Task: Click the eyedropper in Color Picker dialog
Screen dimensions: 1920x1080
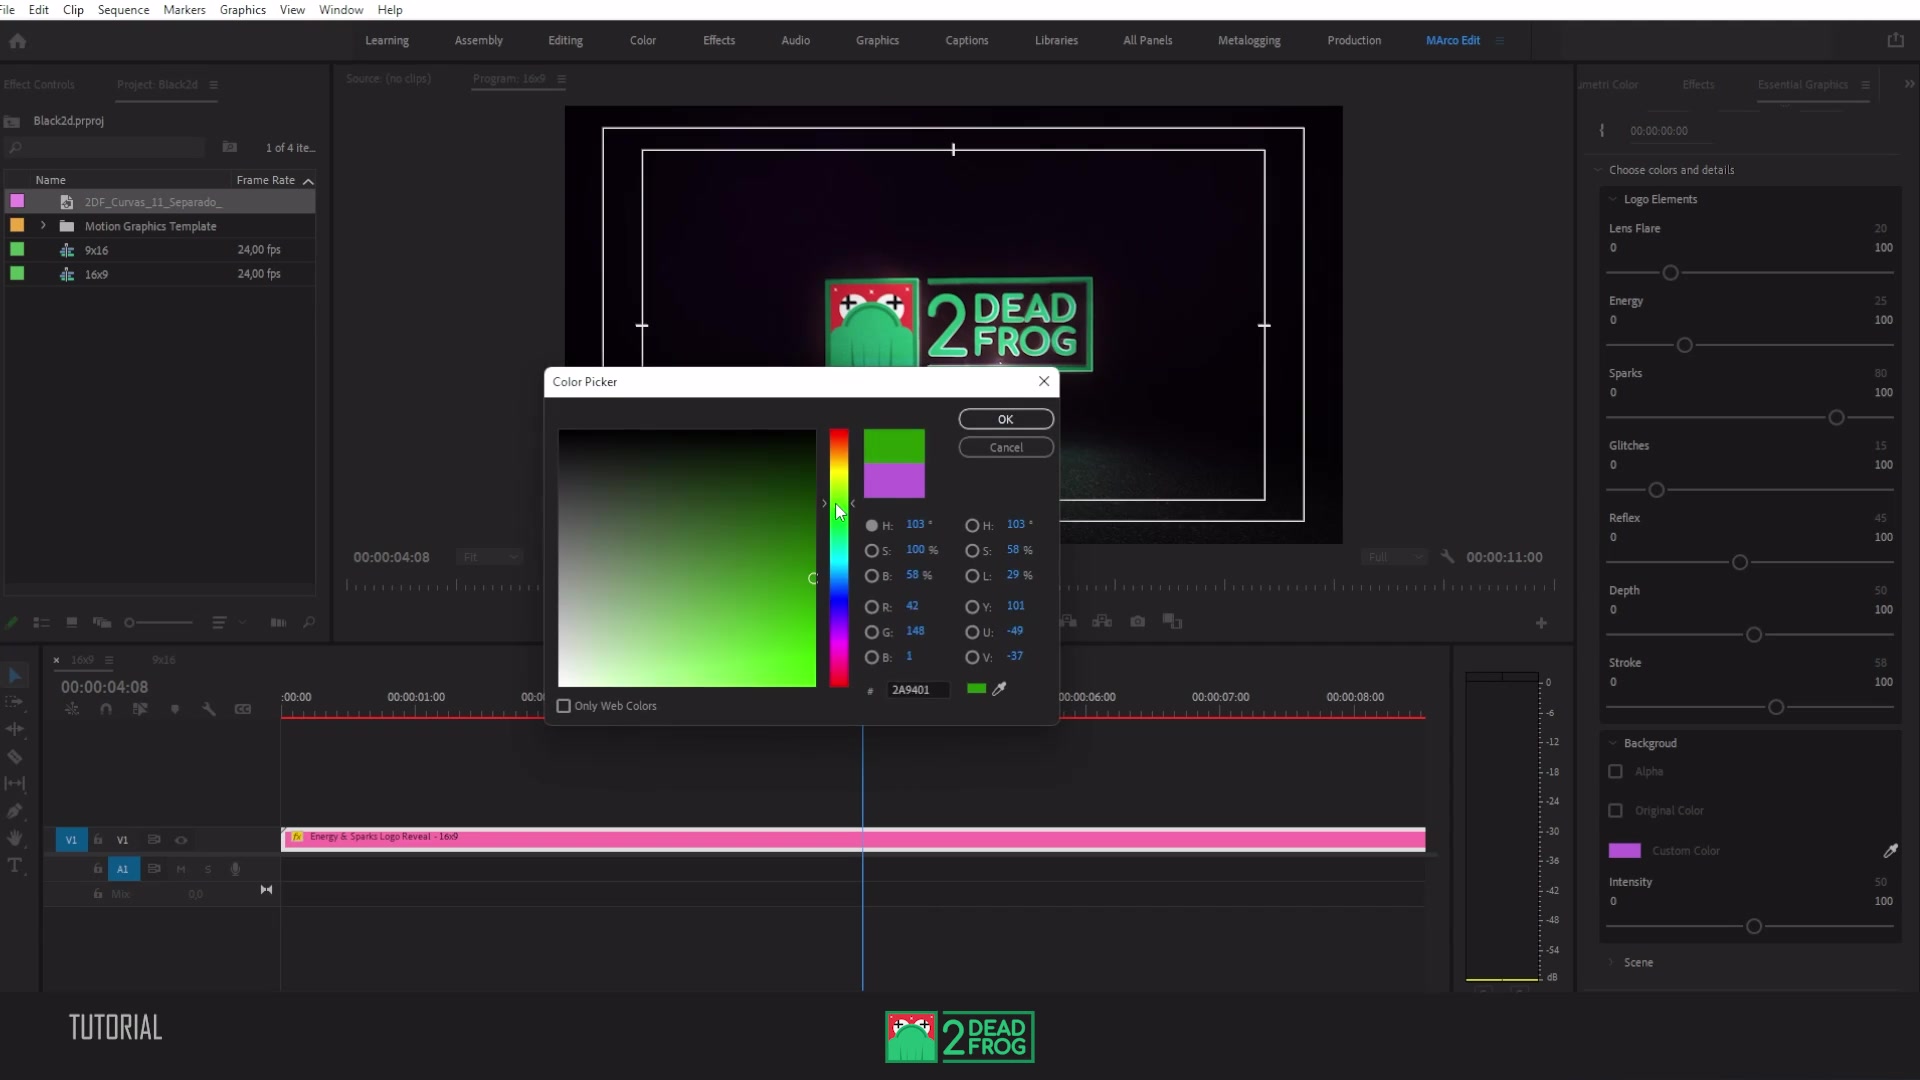Action: pyautogui.click(x=999, y=688)
